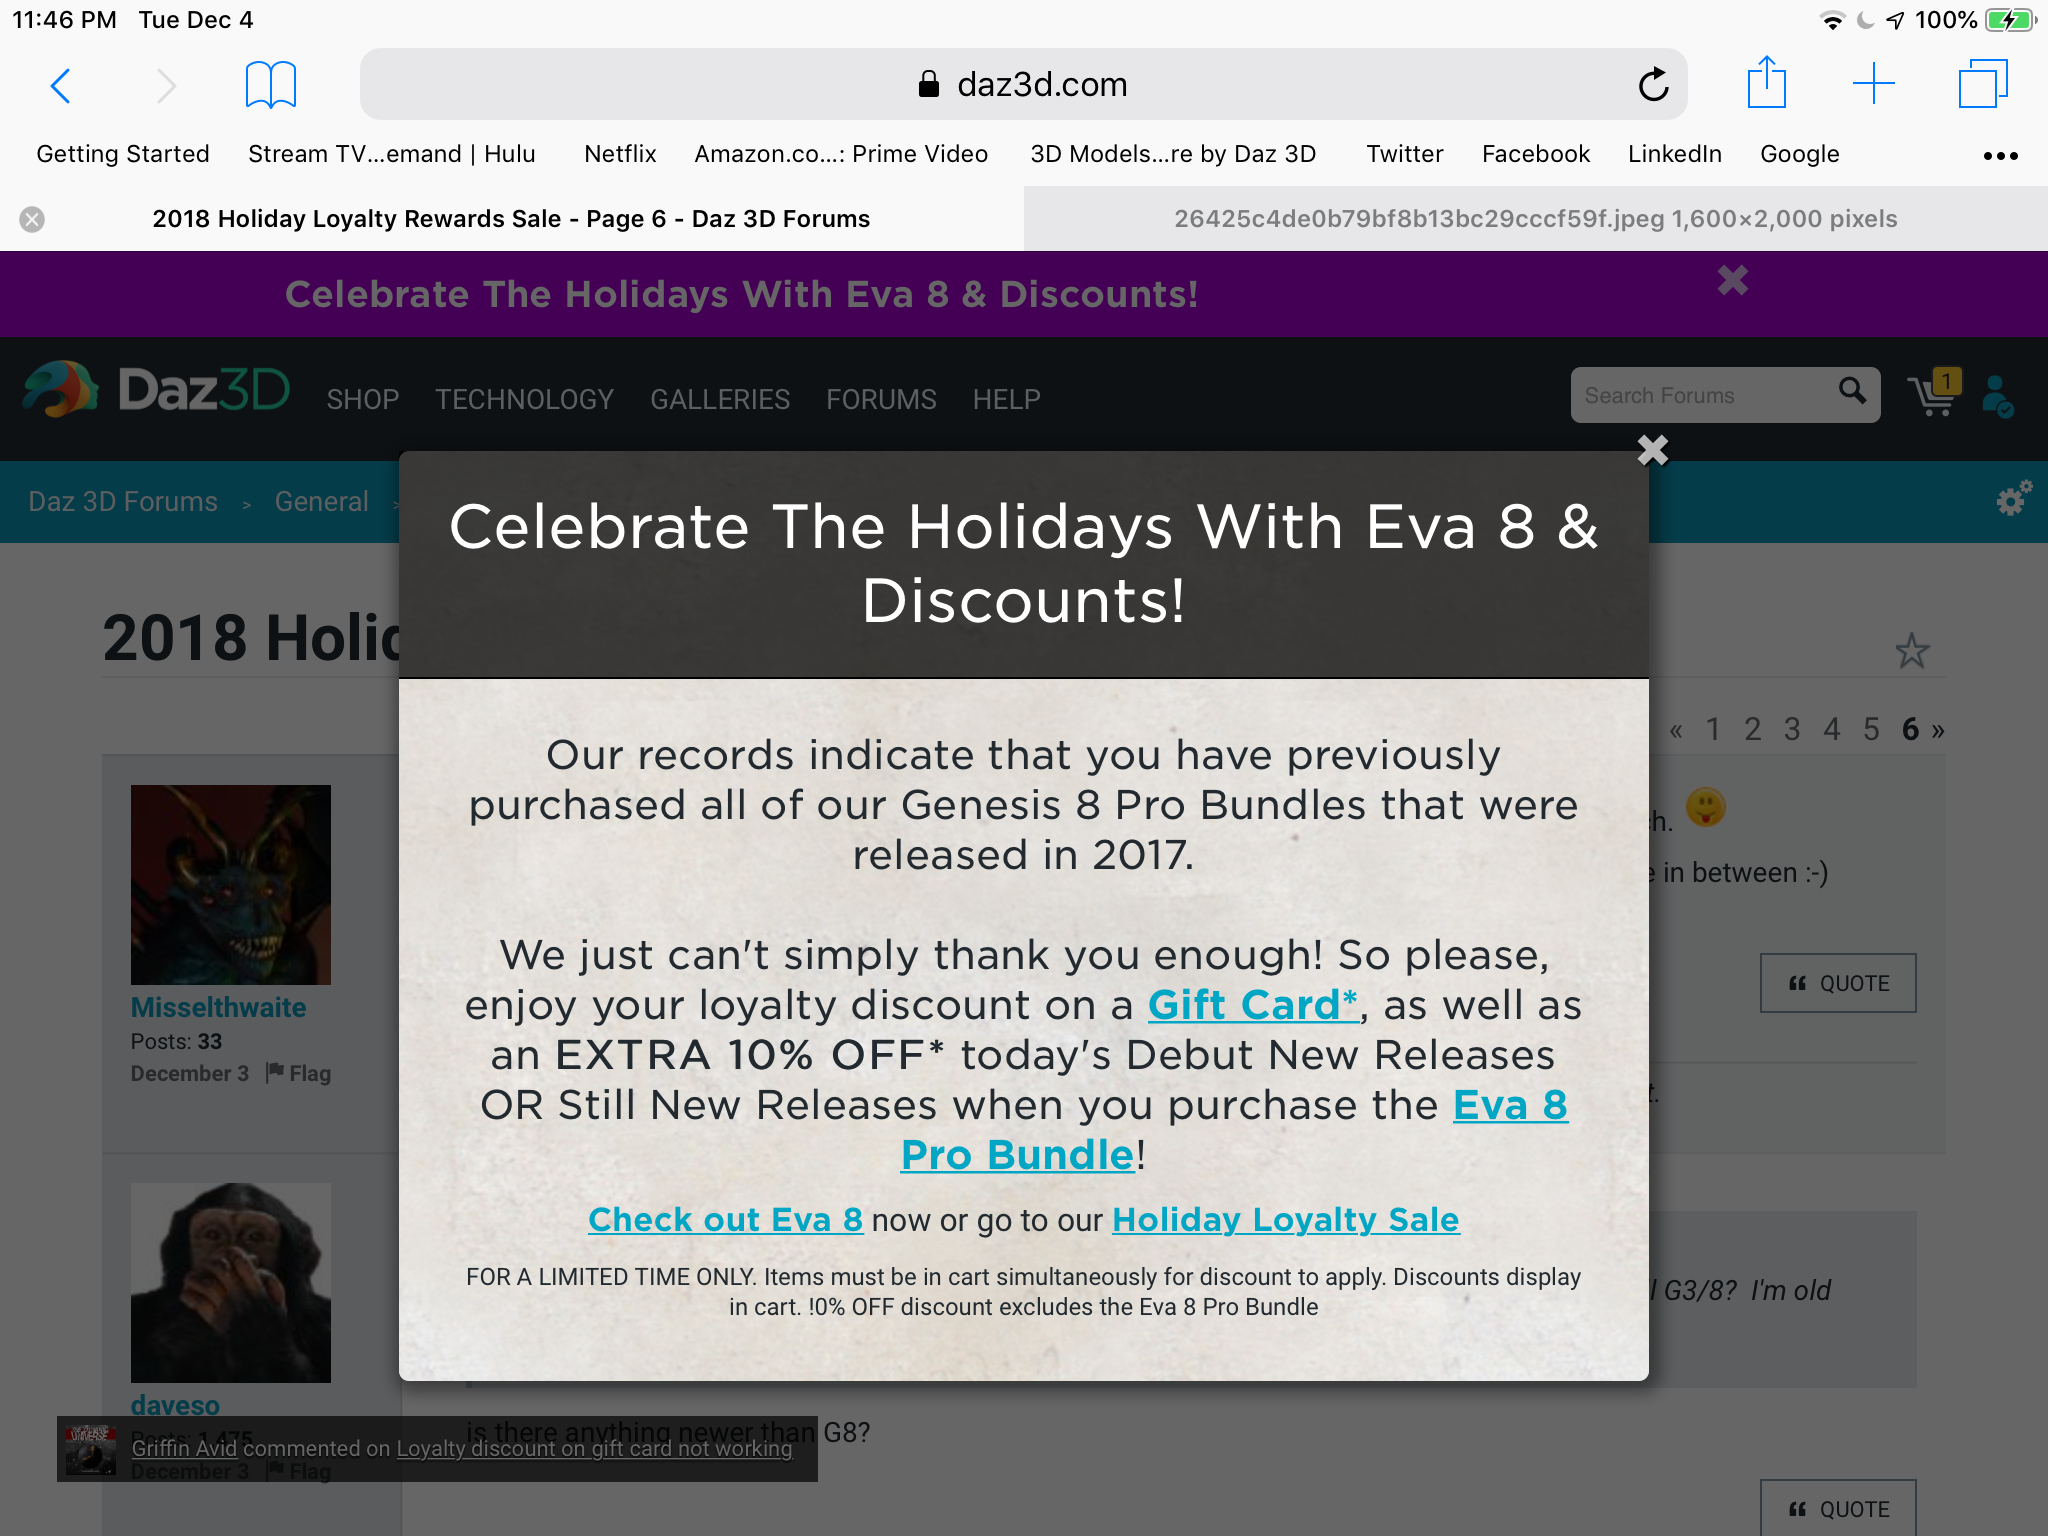Click the Search Forums field
The width and height of the screenshot is (2048, 1536).
click(x=1704, y=395)
